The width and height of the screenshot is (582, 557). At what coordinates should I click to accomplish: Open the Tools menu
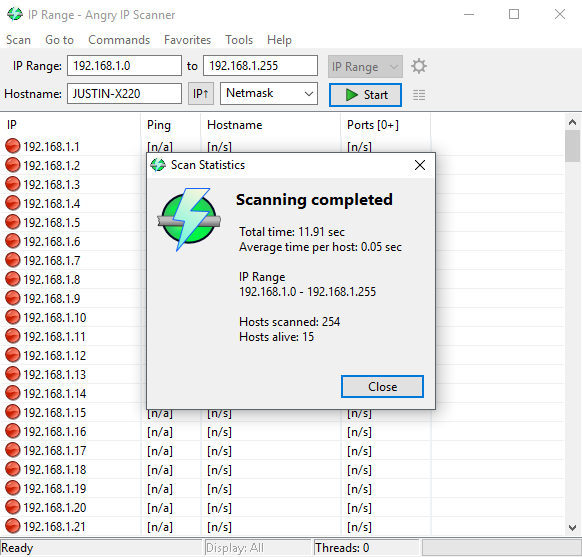click(x=239, y=40)
